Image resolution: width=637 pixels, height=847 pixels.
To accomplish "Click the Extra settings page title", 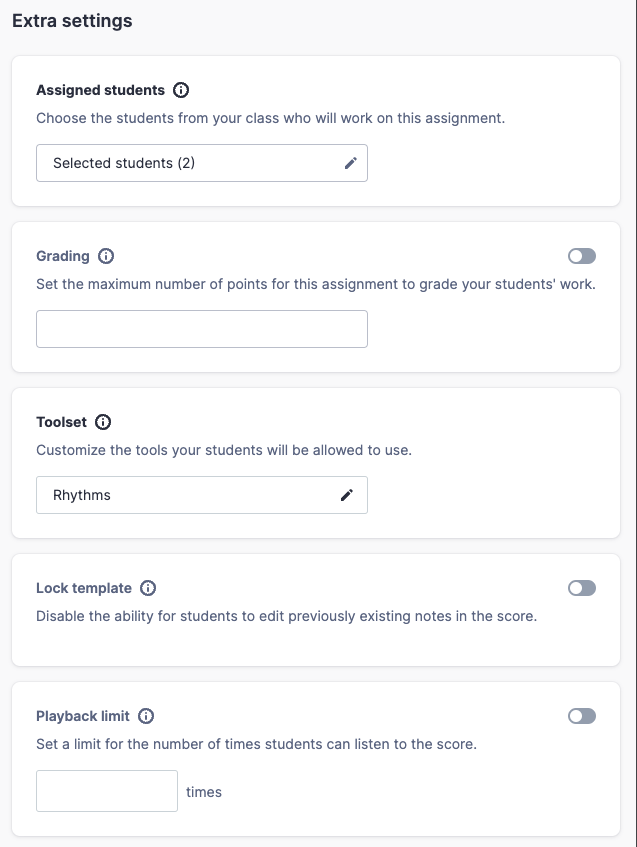I will pyautogui.click(x=71, y=20).
